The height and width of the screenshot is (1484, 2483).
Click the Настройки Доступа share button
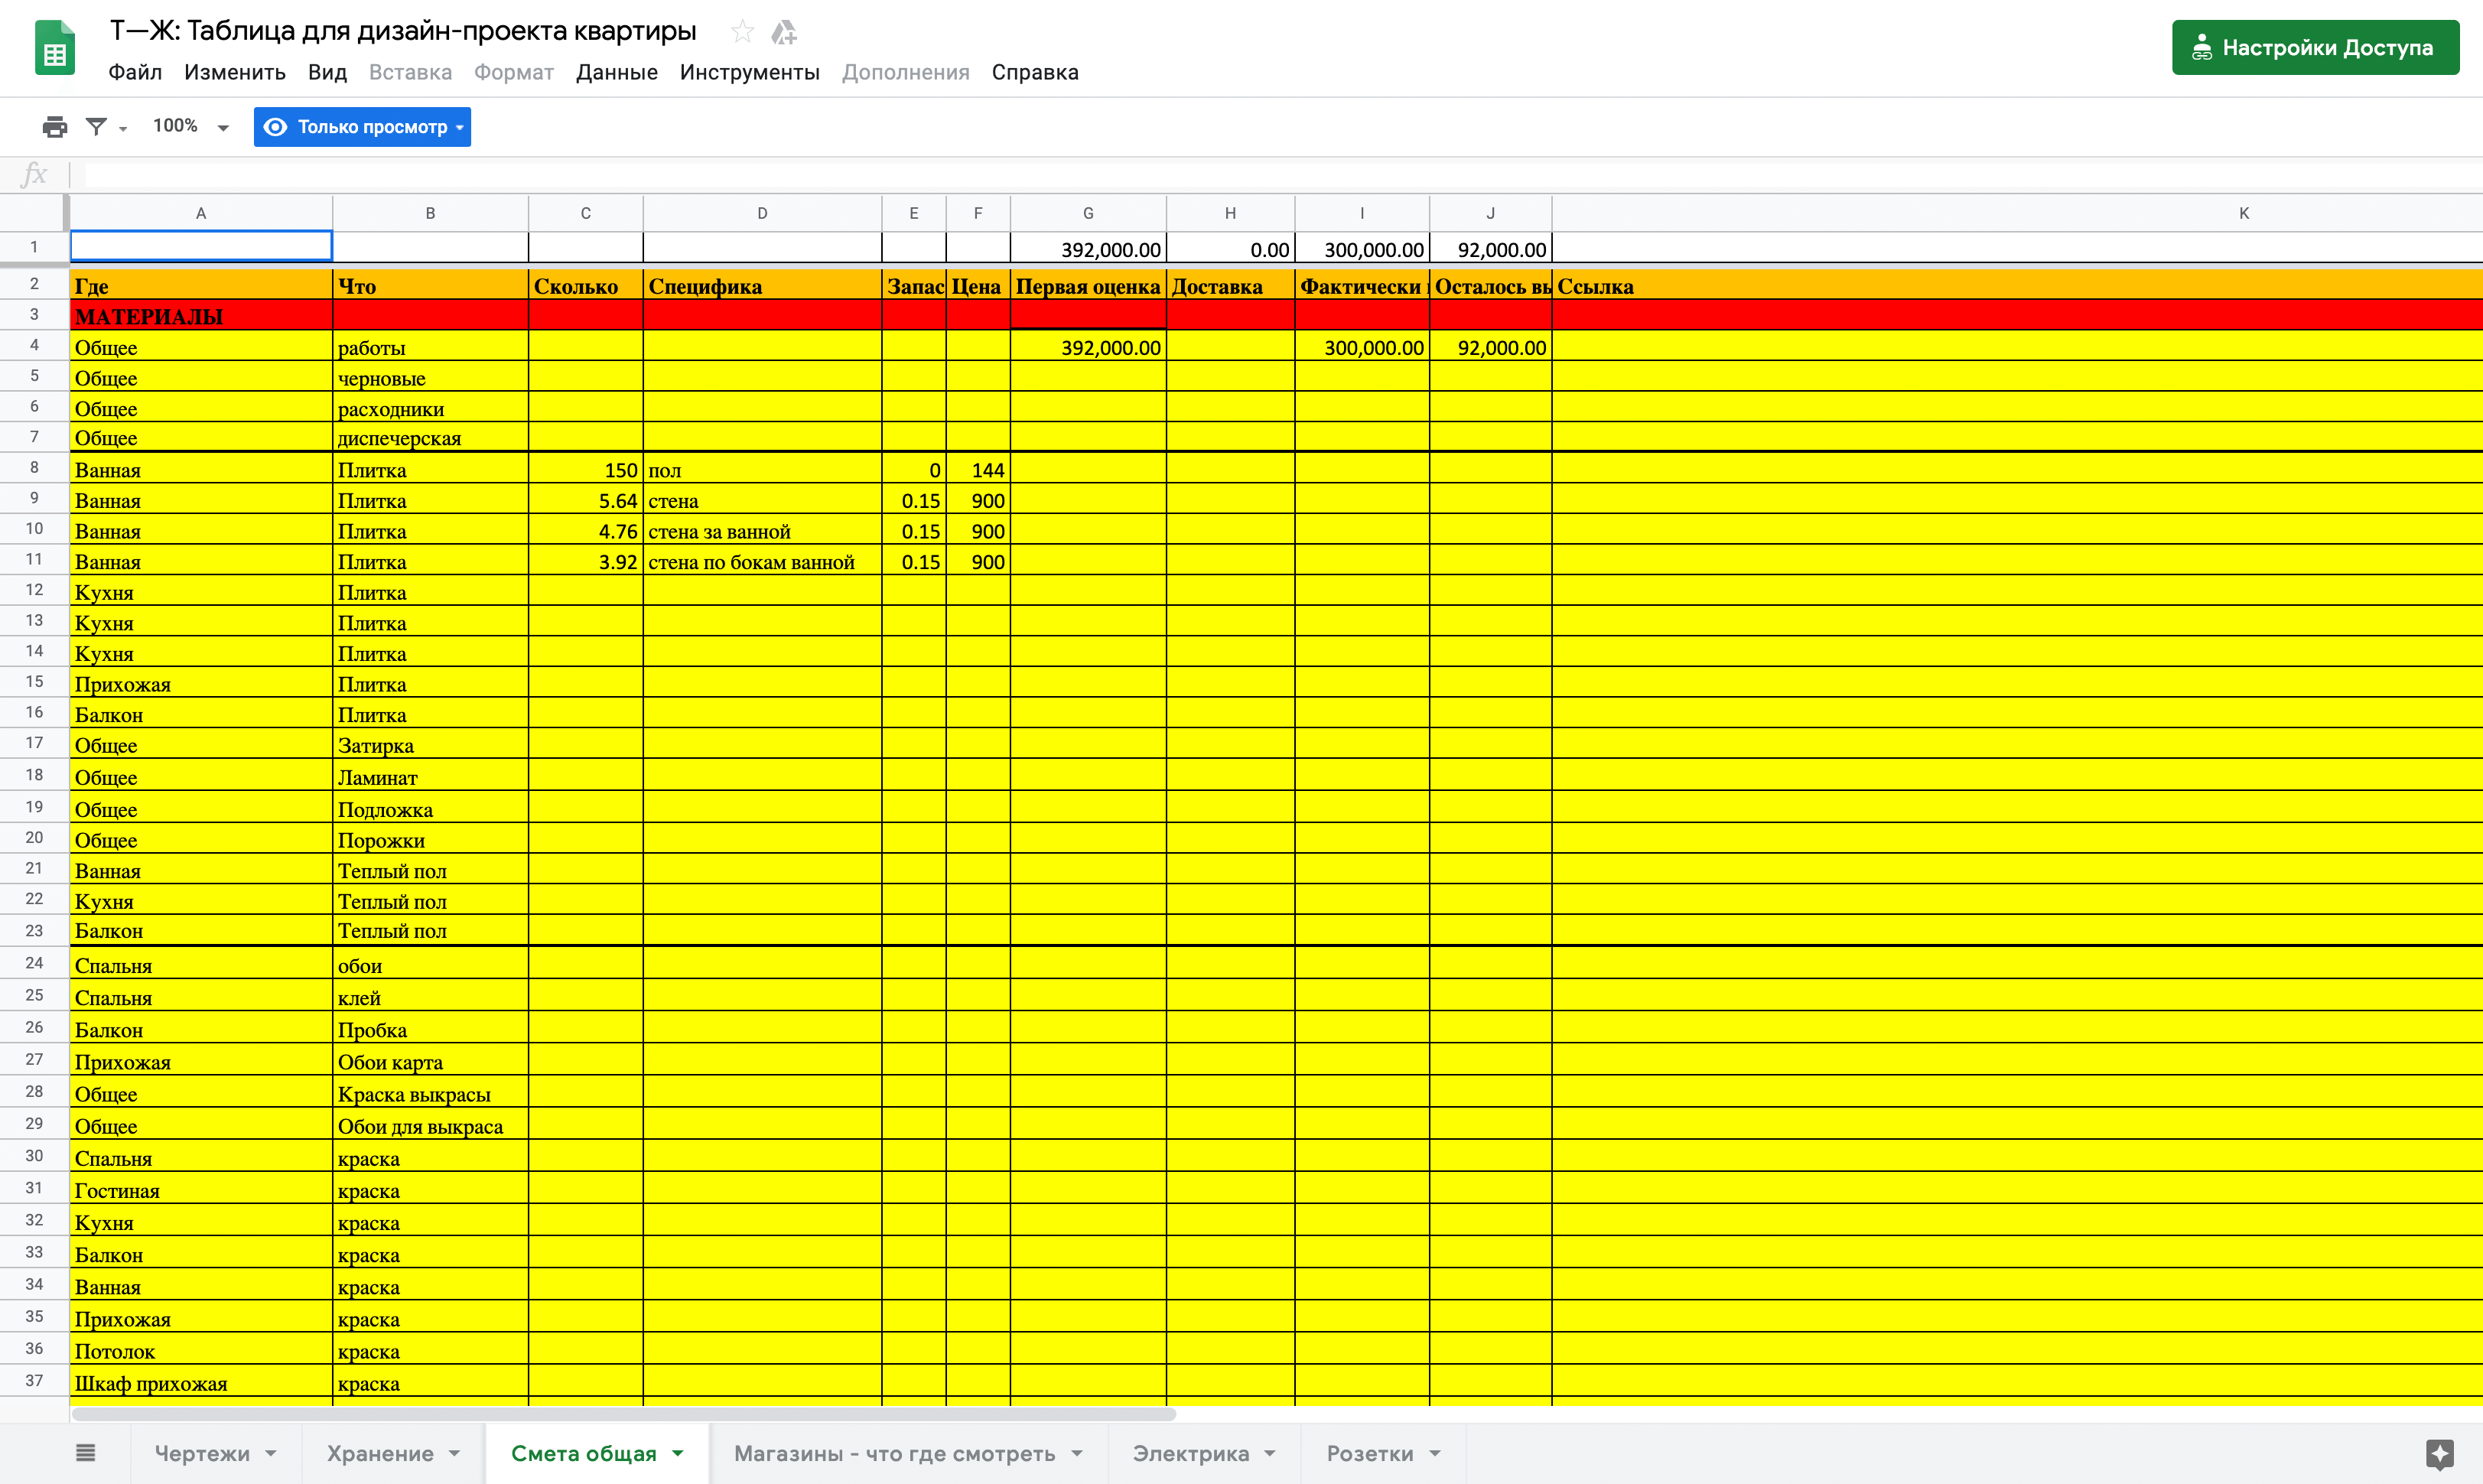click(x=2315, y=47)
